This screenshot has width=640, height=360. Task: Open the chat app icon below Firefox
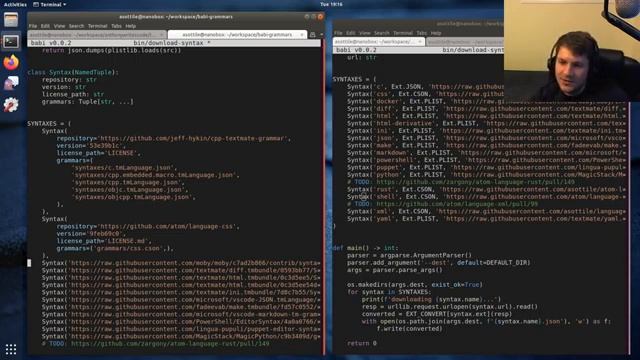[11, 83]
